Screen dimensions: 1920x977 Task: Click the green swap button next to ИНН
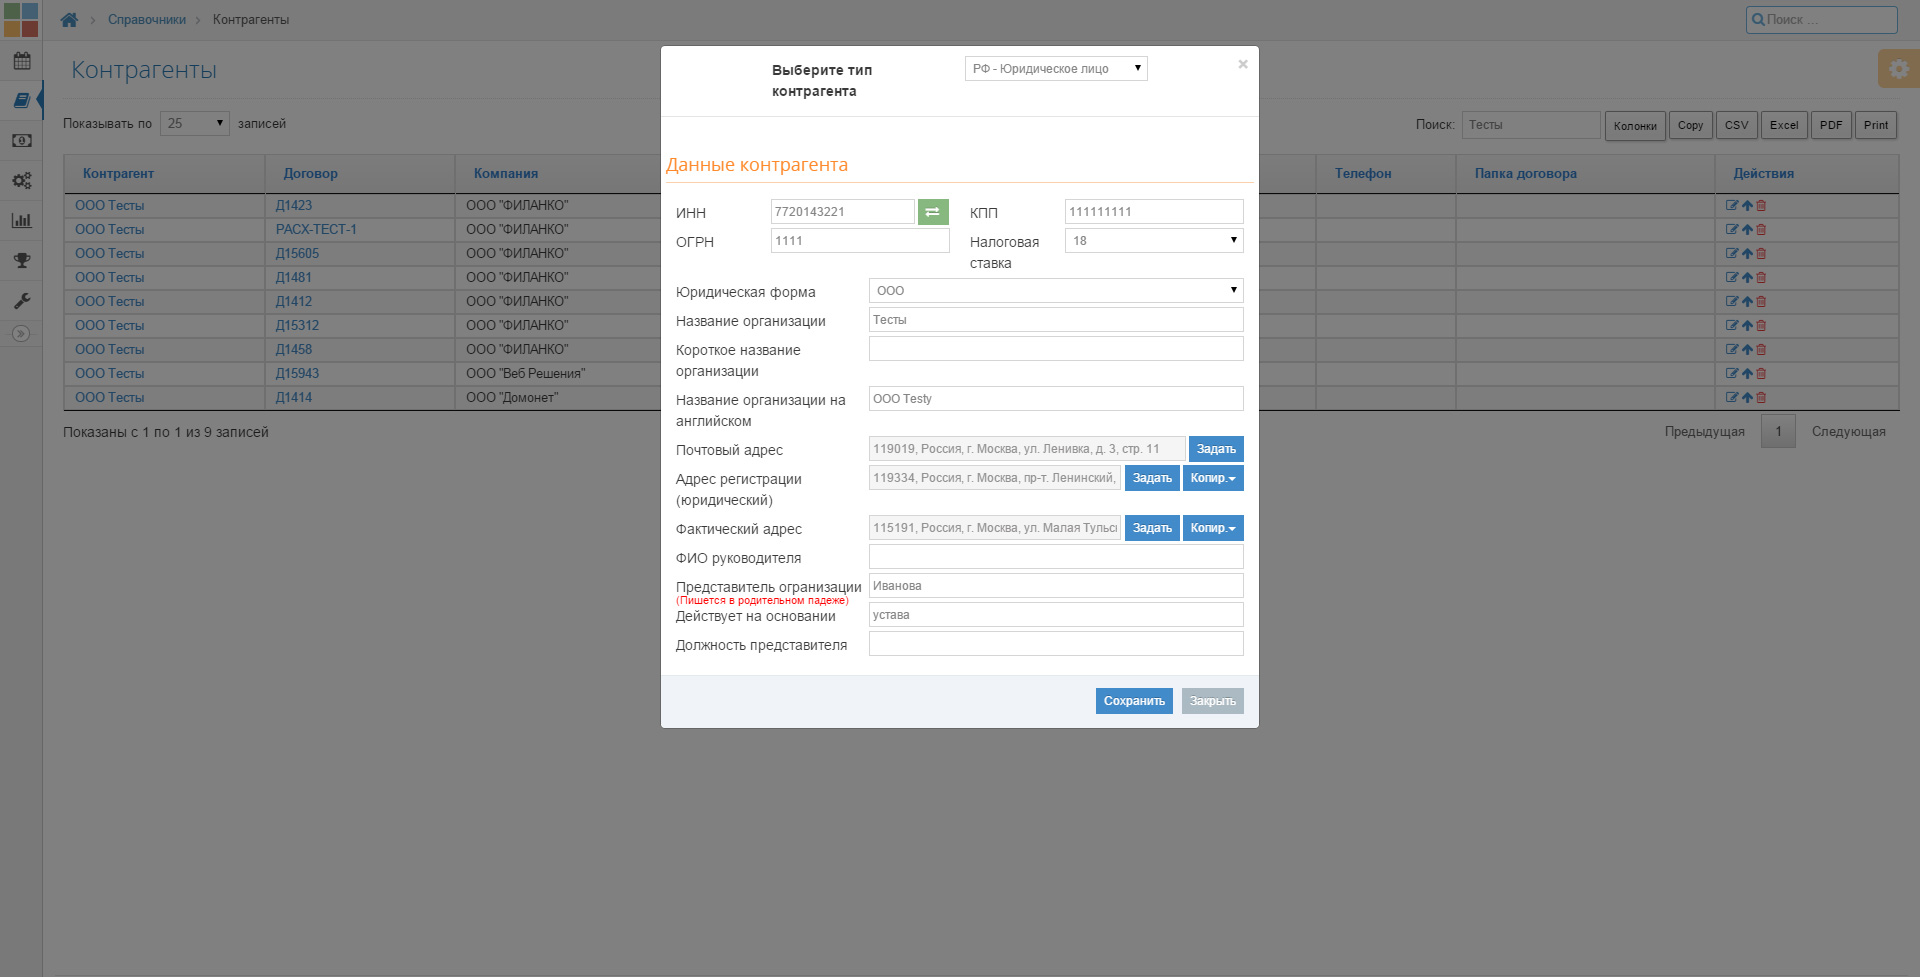[x=932, y=212]
